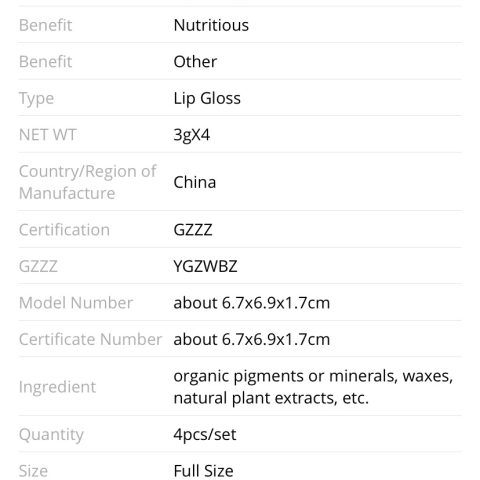The width and height of the screenshot is (480, 480).
Task: Select the Country/Region of Manufacture label
Action: [x=87, y=182]
